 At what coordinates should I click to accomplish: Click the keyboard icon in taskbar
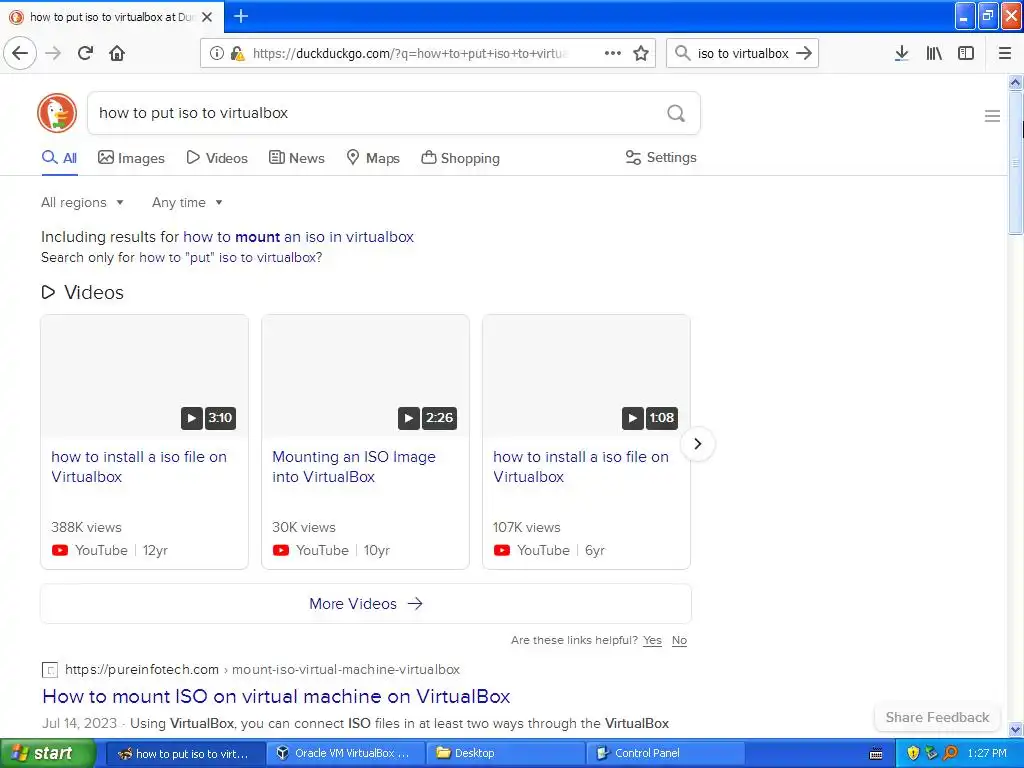(x=876, y=754)
